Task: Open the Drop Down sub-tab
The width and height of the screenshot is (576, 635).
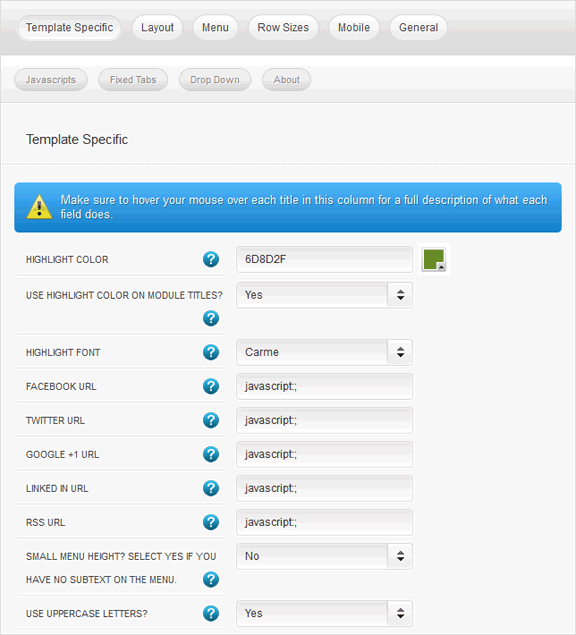Action: (x=215, y=80)
